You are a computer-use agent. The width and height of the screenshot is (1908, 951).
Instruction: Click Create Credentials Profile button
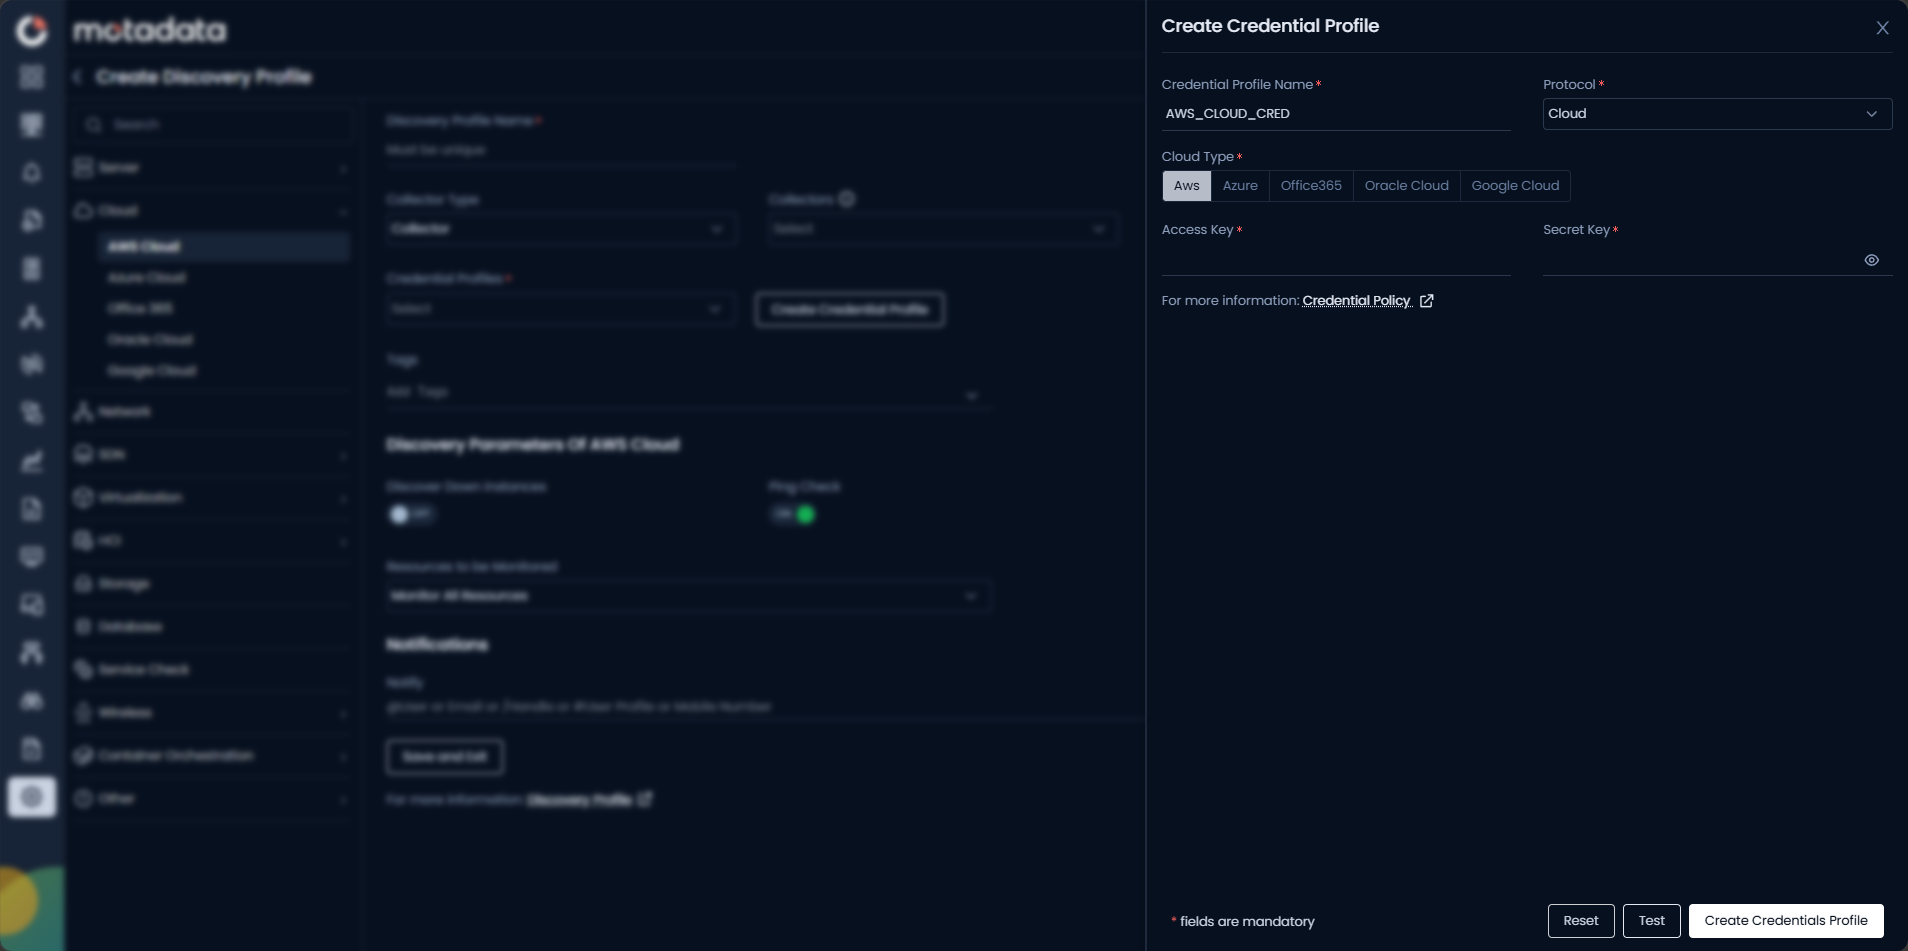[1786, 921]
